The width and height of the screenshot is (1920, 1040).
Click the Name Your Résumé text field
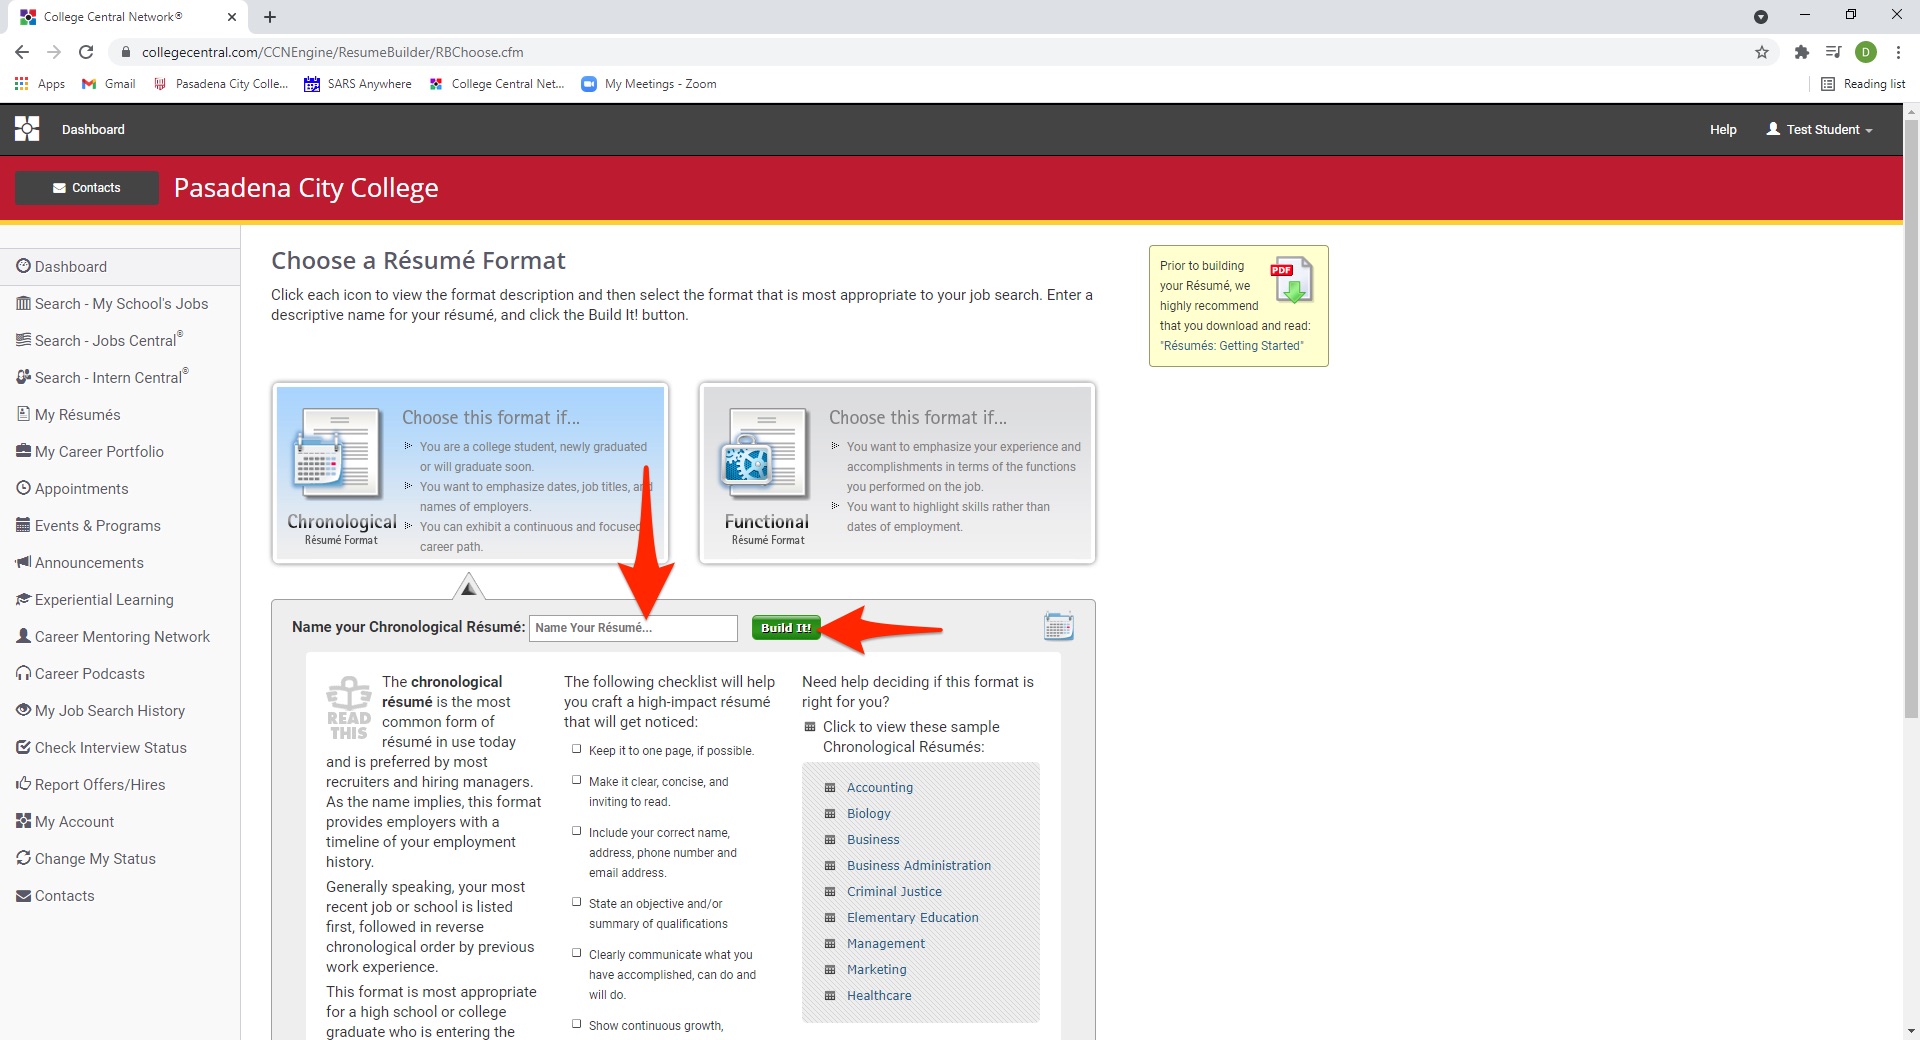[633, 628]
